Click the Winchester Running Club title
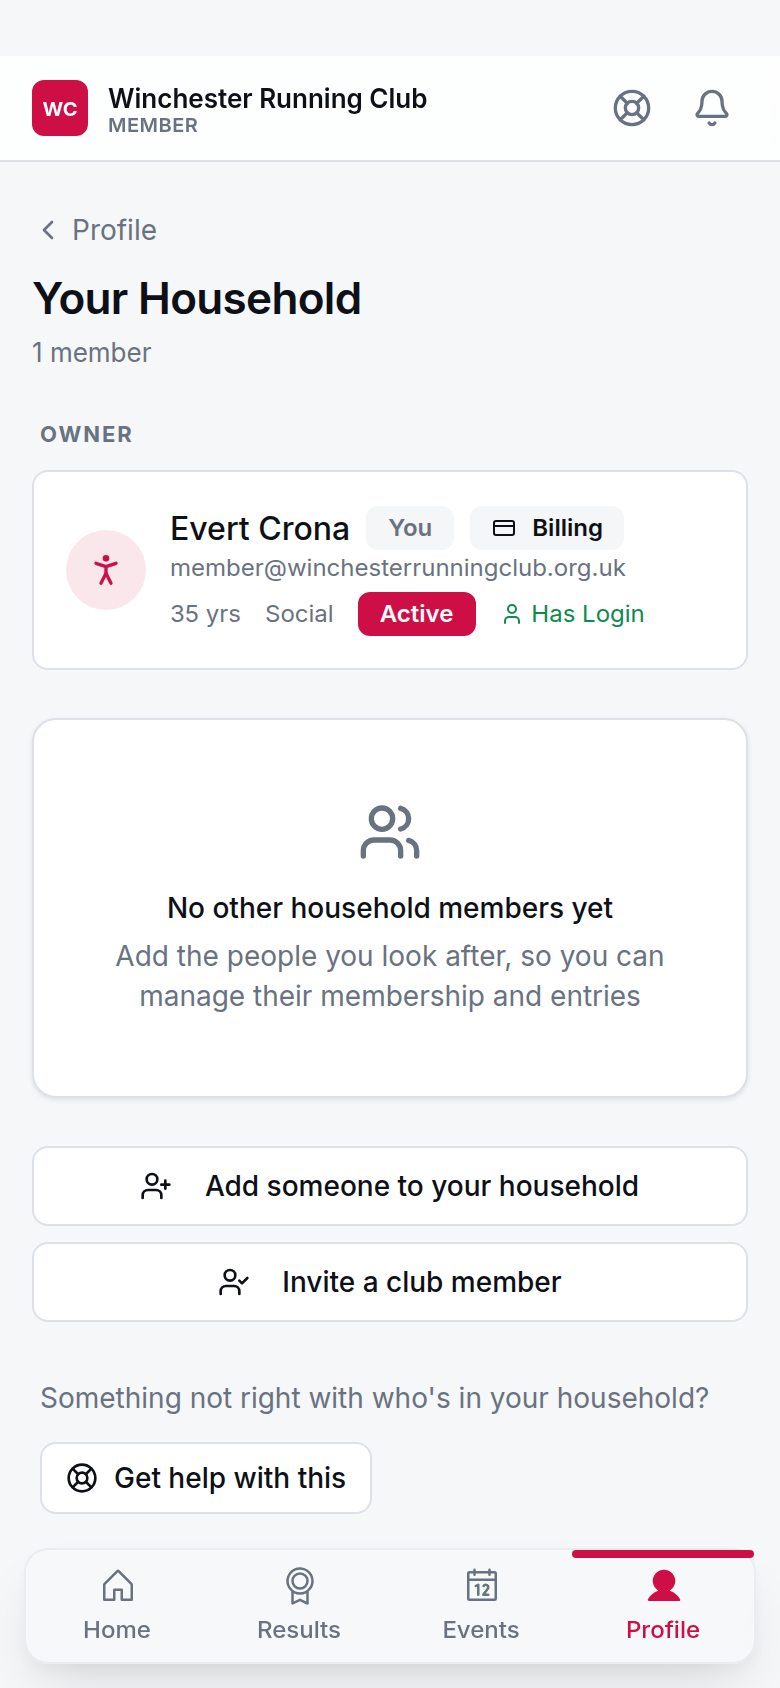 [268, 98]
